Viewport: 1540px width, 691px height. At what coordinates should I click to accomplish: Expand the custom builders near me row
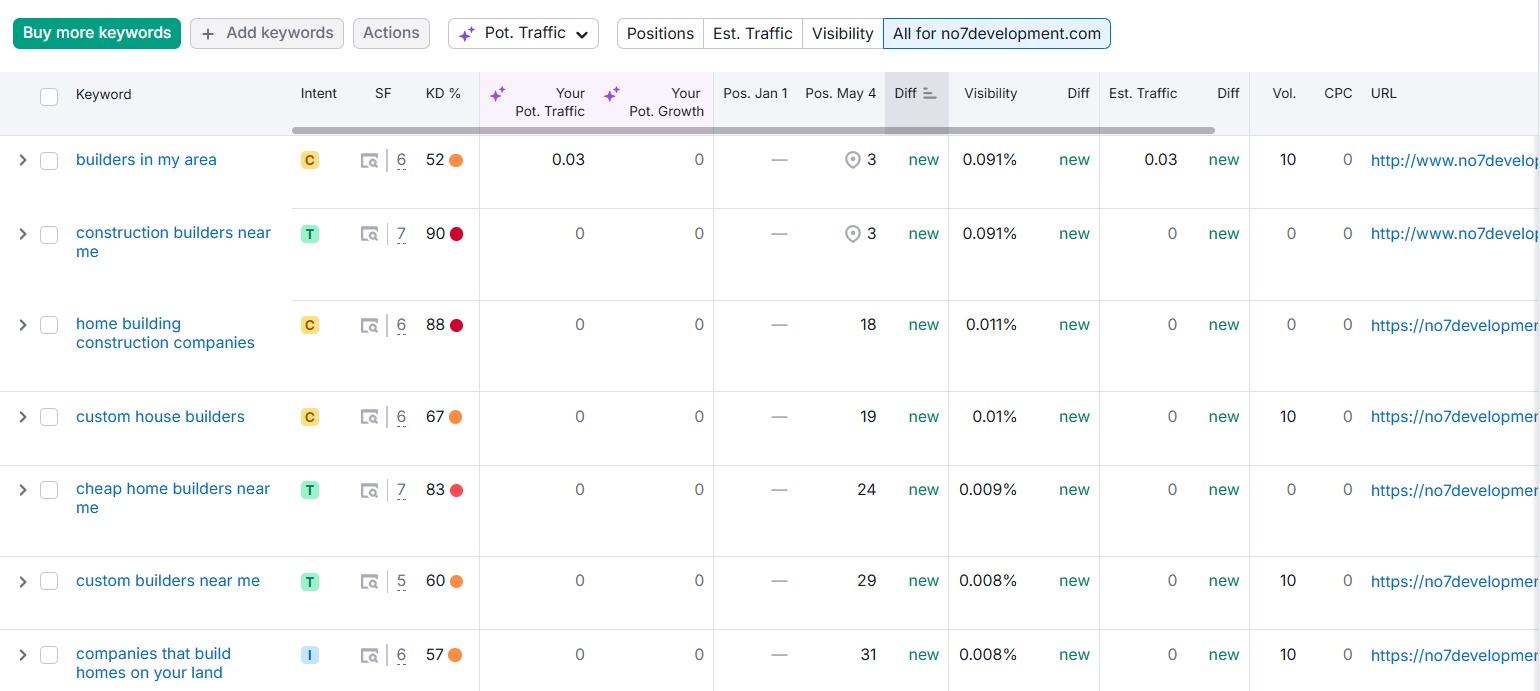click(23, 581)
